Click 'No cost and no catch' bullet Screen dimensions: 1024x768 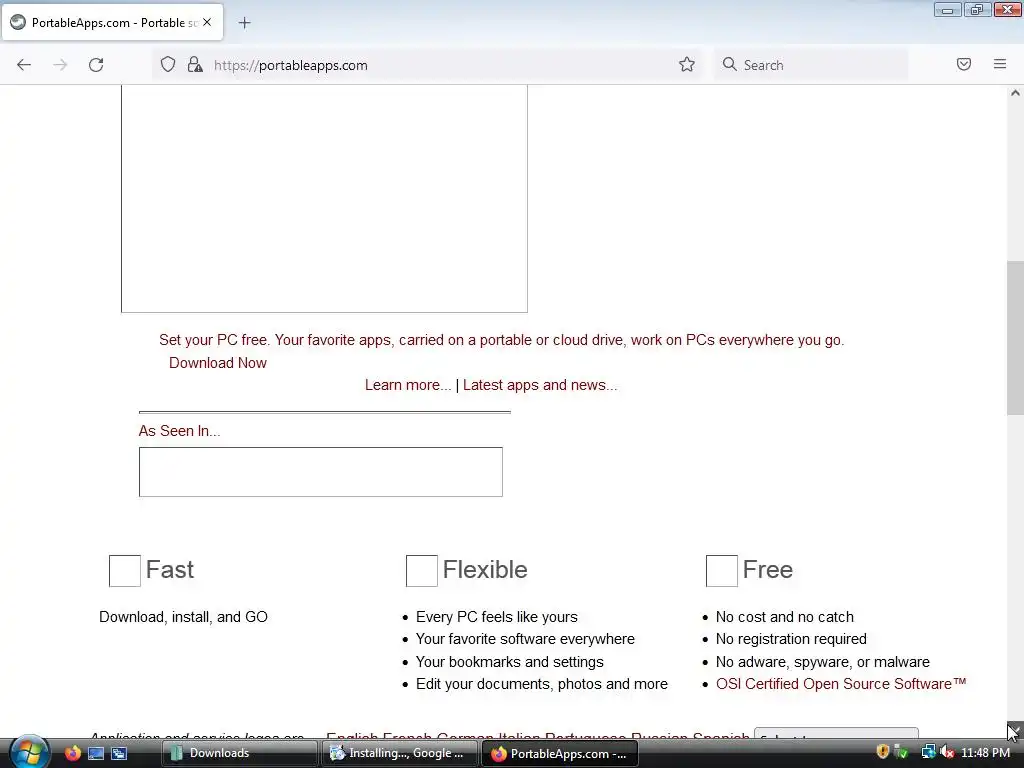784,617
